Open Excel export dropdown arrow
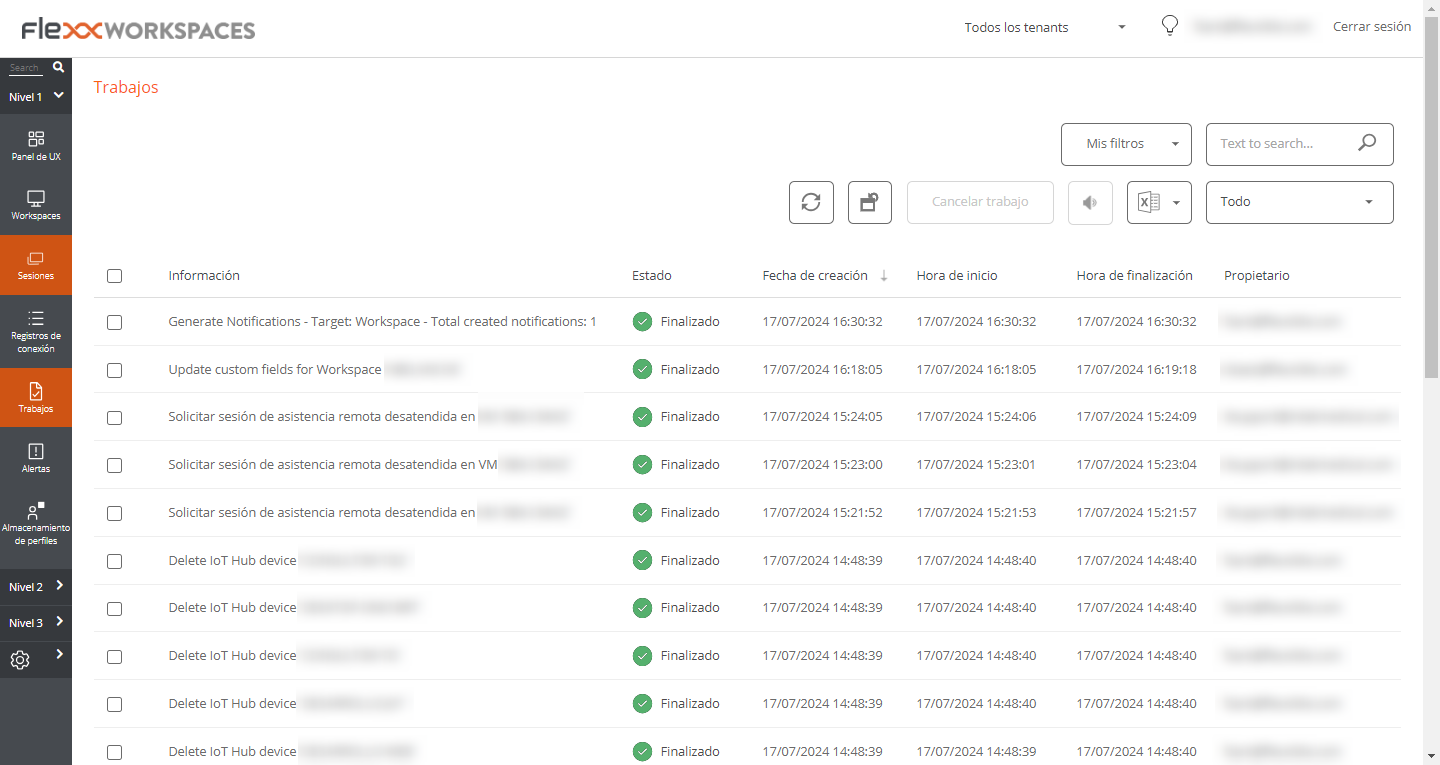 tap(1177, 202)
